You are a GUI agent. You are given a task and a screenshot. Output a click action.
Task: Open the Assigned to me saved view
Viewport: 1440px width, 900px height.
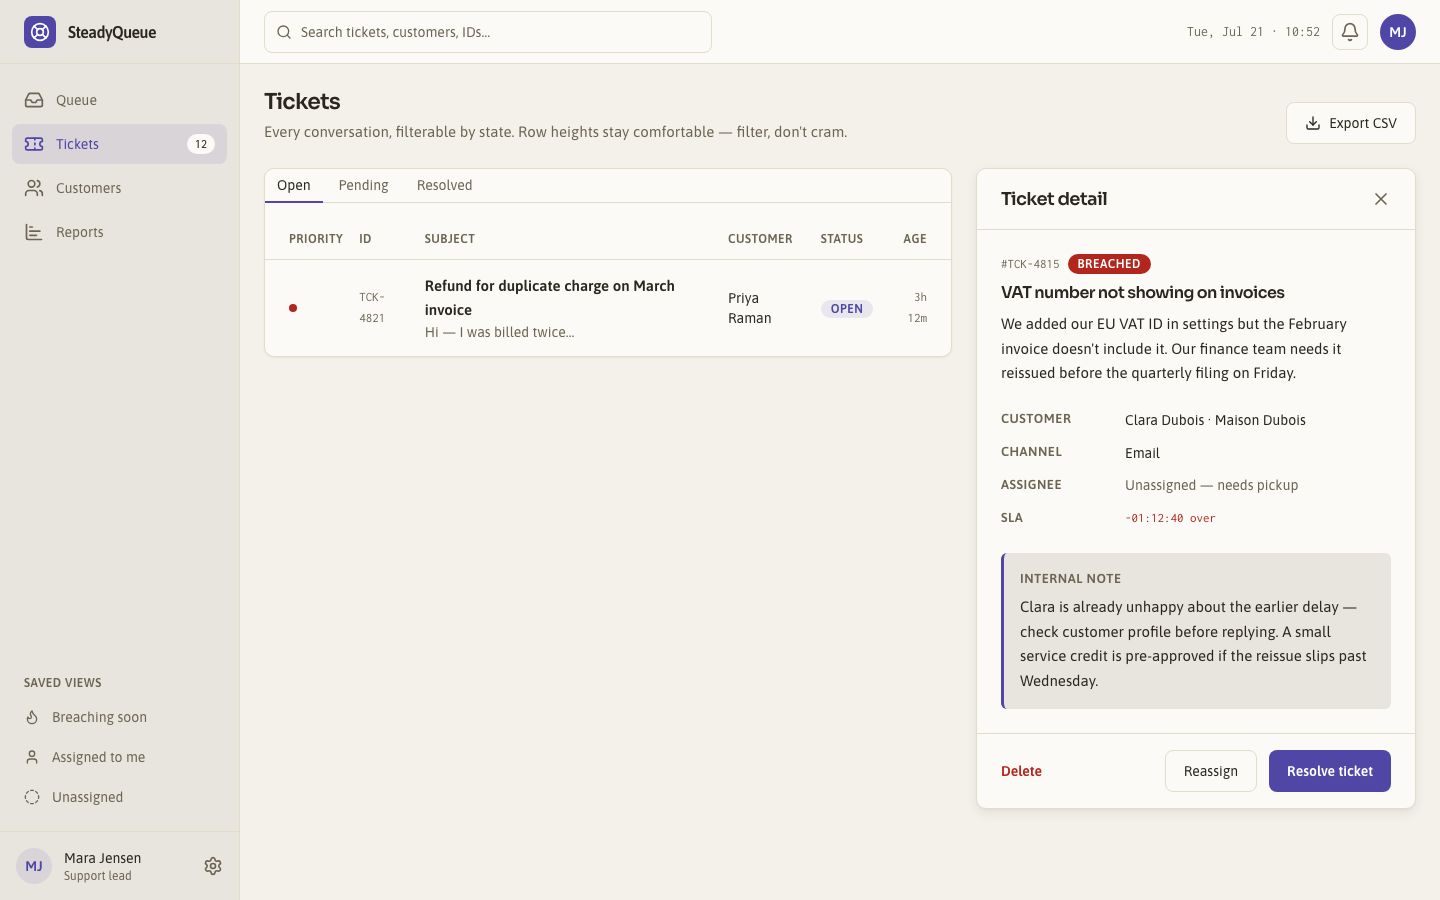pyautogui.click(x=119, y=757)
